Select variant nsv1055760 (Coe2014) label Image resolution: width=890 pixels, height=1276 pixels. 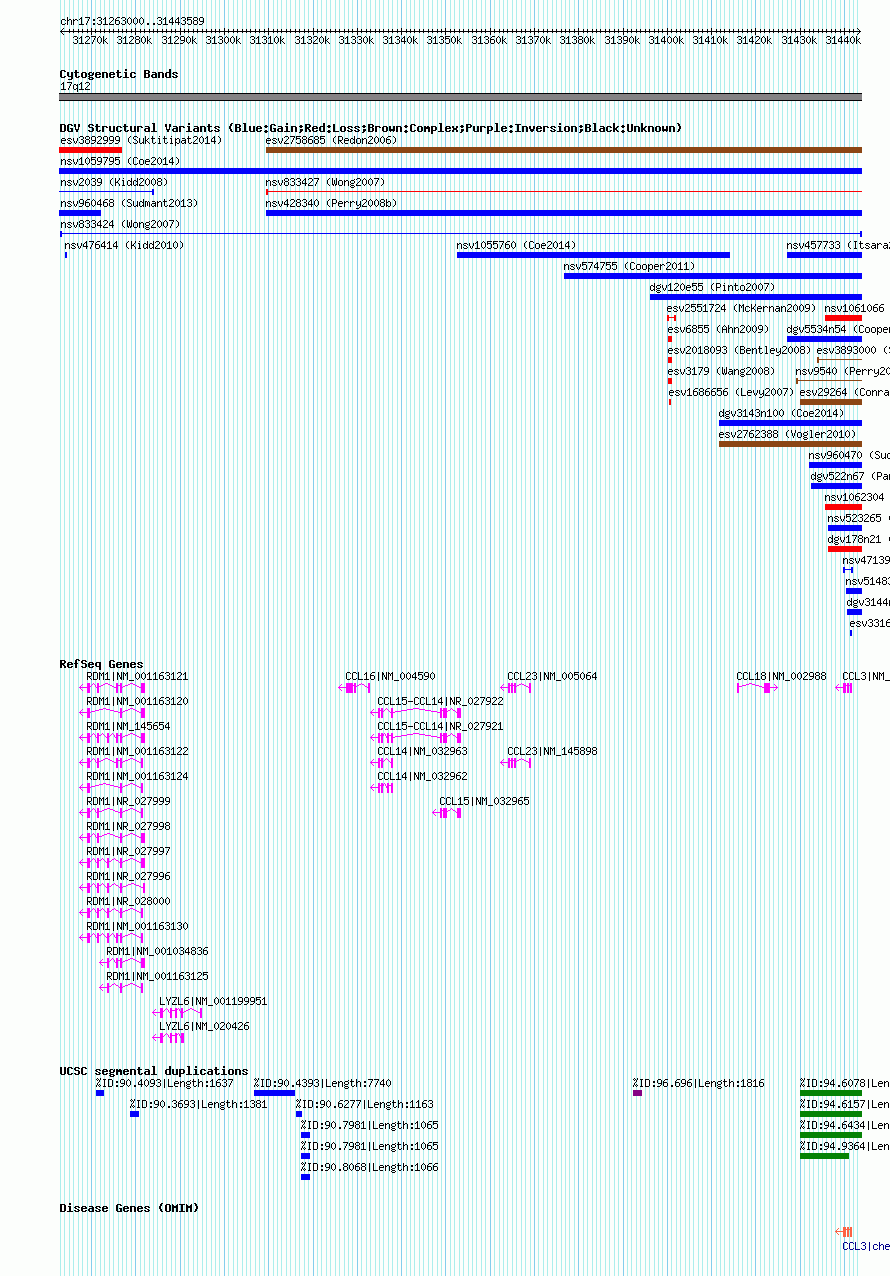516,245
